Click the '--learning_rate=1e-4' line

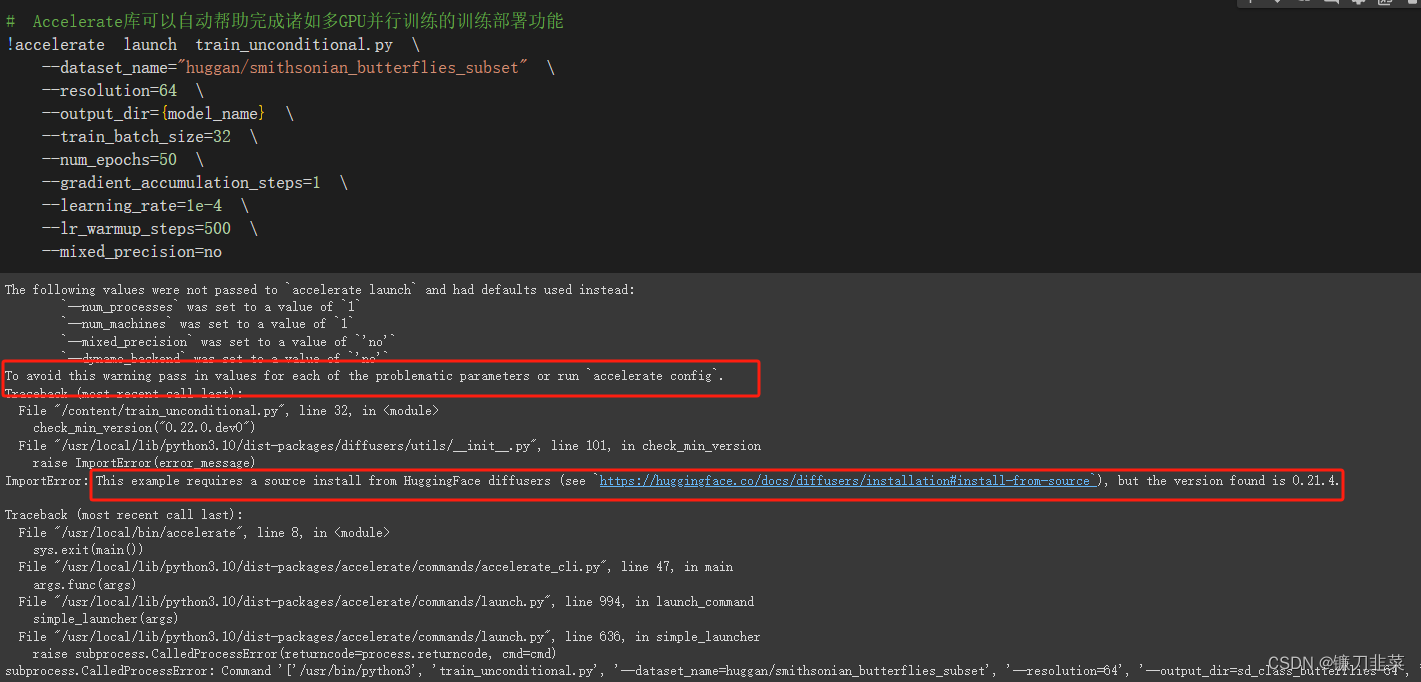(145, 206)
